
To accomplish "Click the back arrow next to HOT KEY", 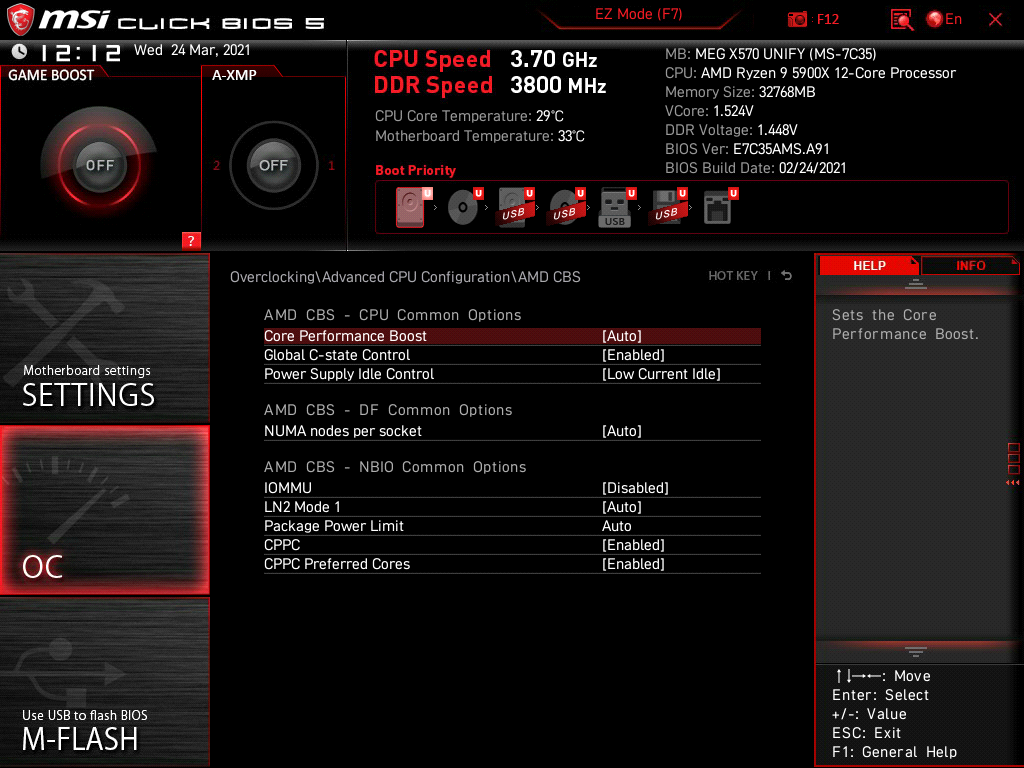I will pyautogui.click(x=787, y=276).
